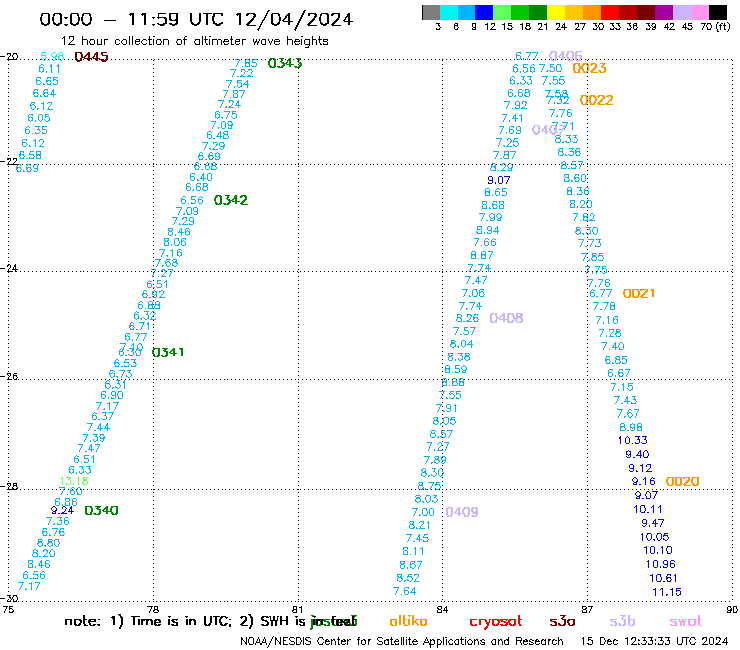Select the dark red time label 0445
740x650 pixels.
tap(92, 57)
